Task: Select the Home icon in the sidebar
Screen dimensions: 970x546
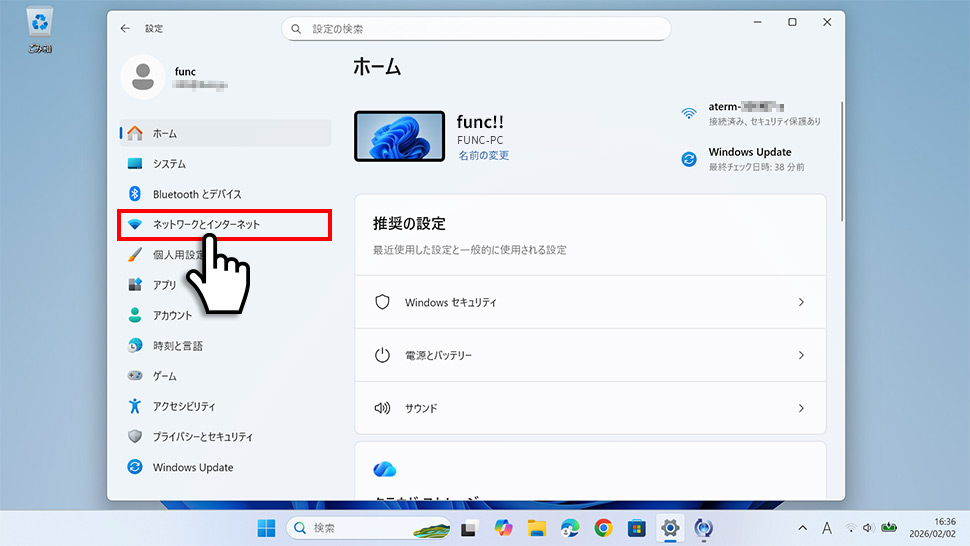Action: (x=135, y=133)
